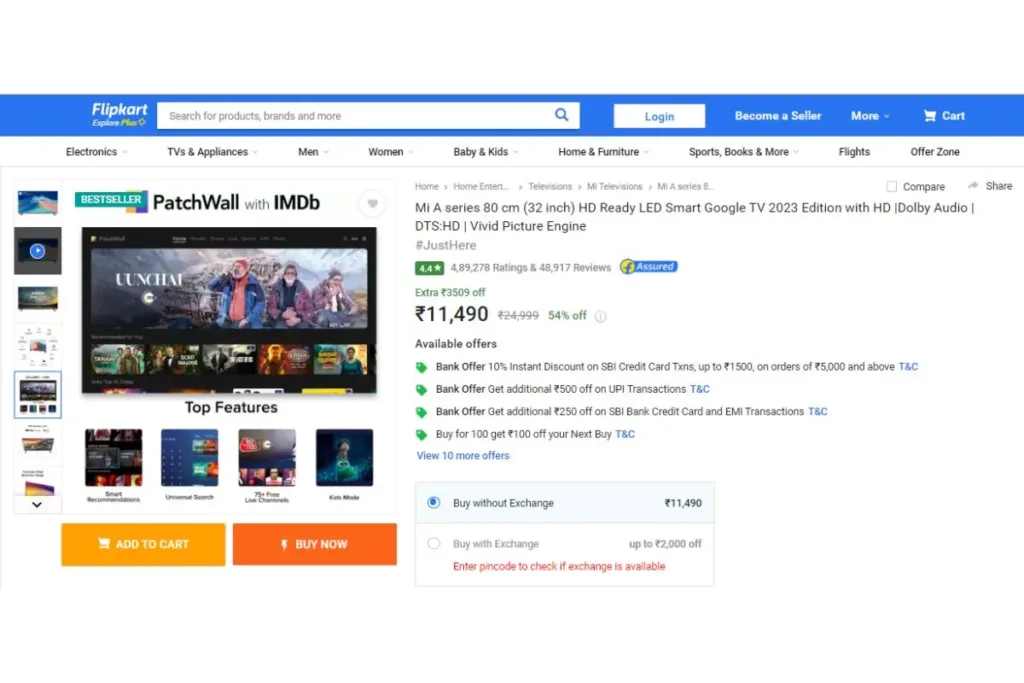The height and width of the screenshot is (683, 1024).
Task: Open T&C for UPI Transactions offer
Action: [x=699, y=389]
